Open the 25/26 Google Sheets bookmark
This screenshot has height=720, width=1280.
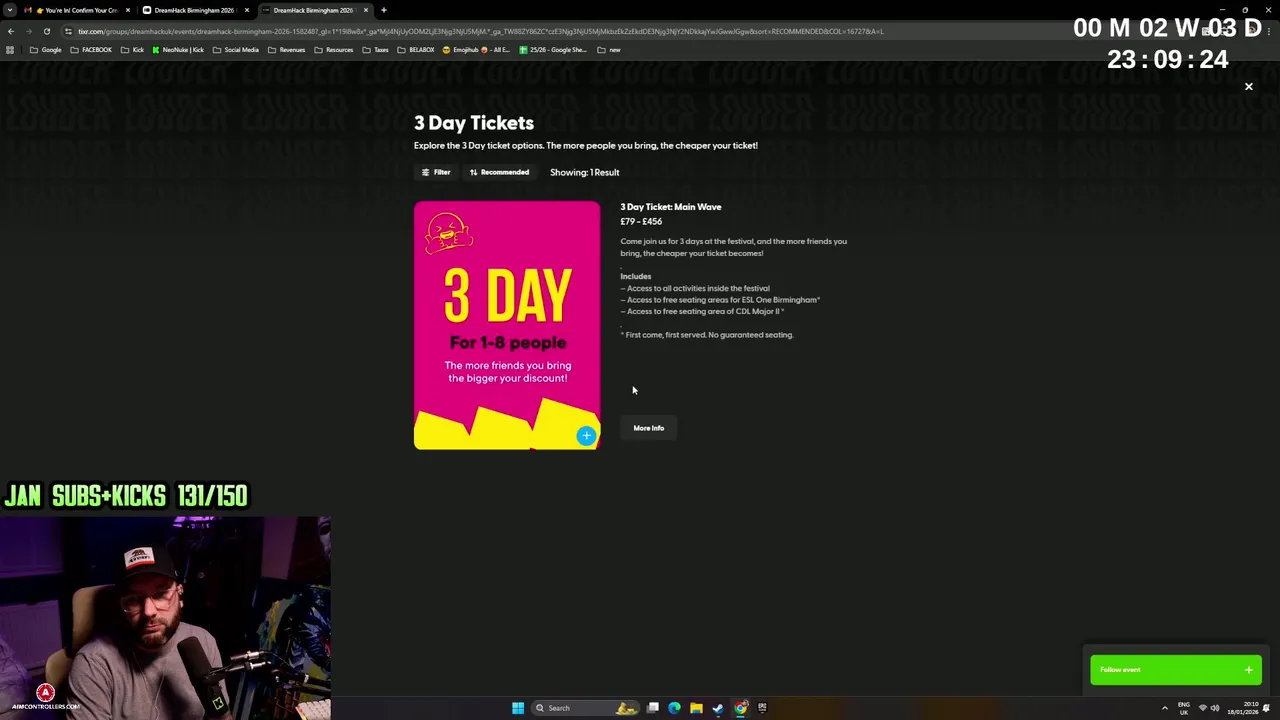coord(553,50)
